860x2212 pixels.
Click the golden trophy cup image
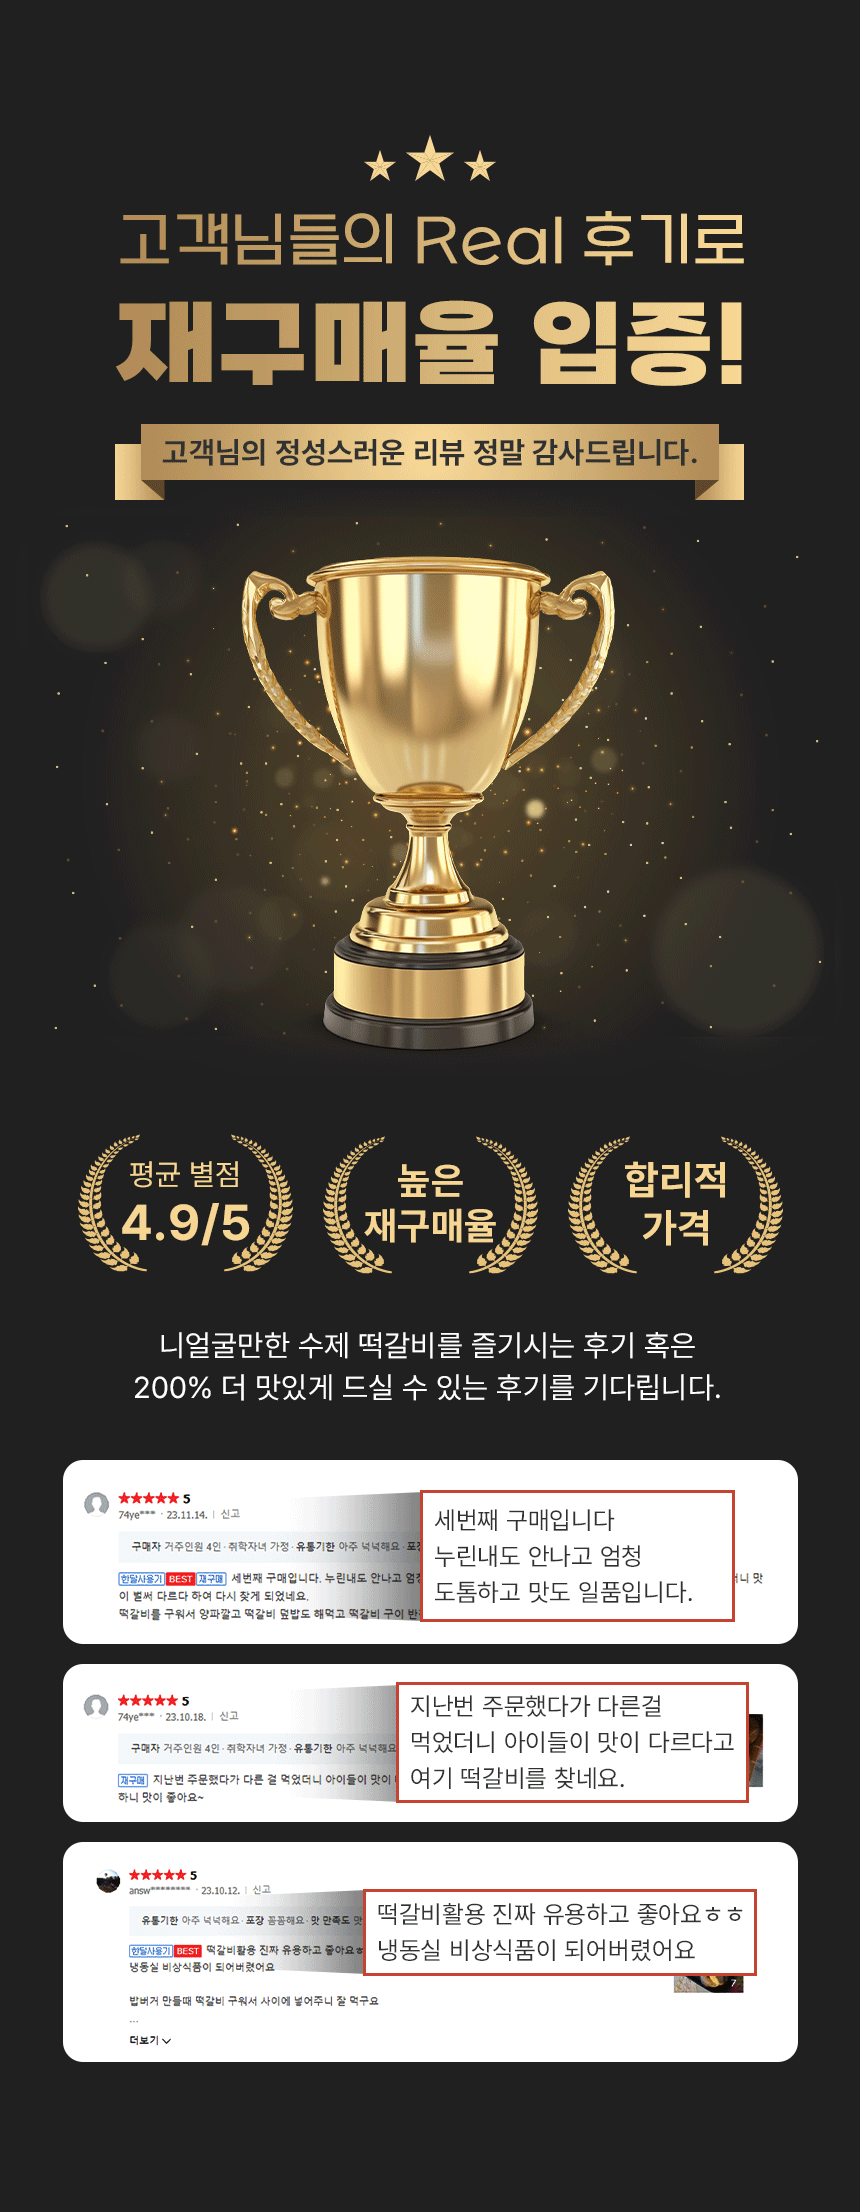(427, 803)
